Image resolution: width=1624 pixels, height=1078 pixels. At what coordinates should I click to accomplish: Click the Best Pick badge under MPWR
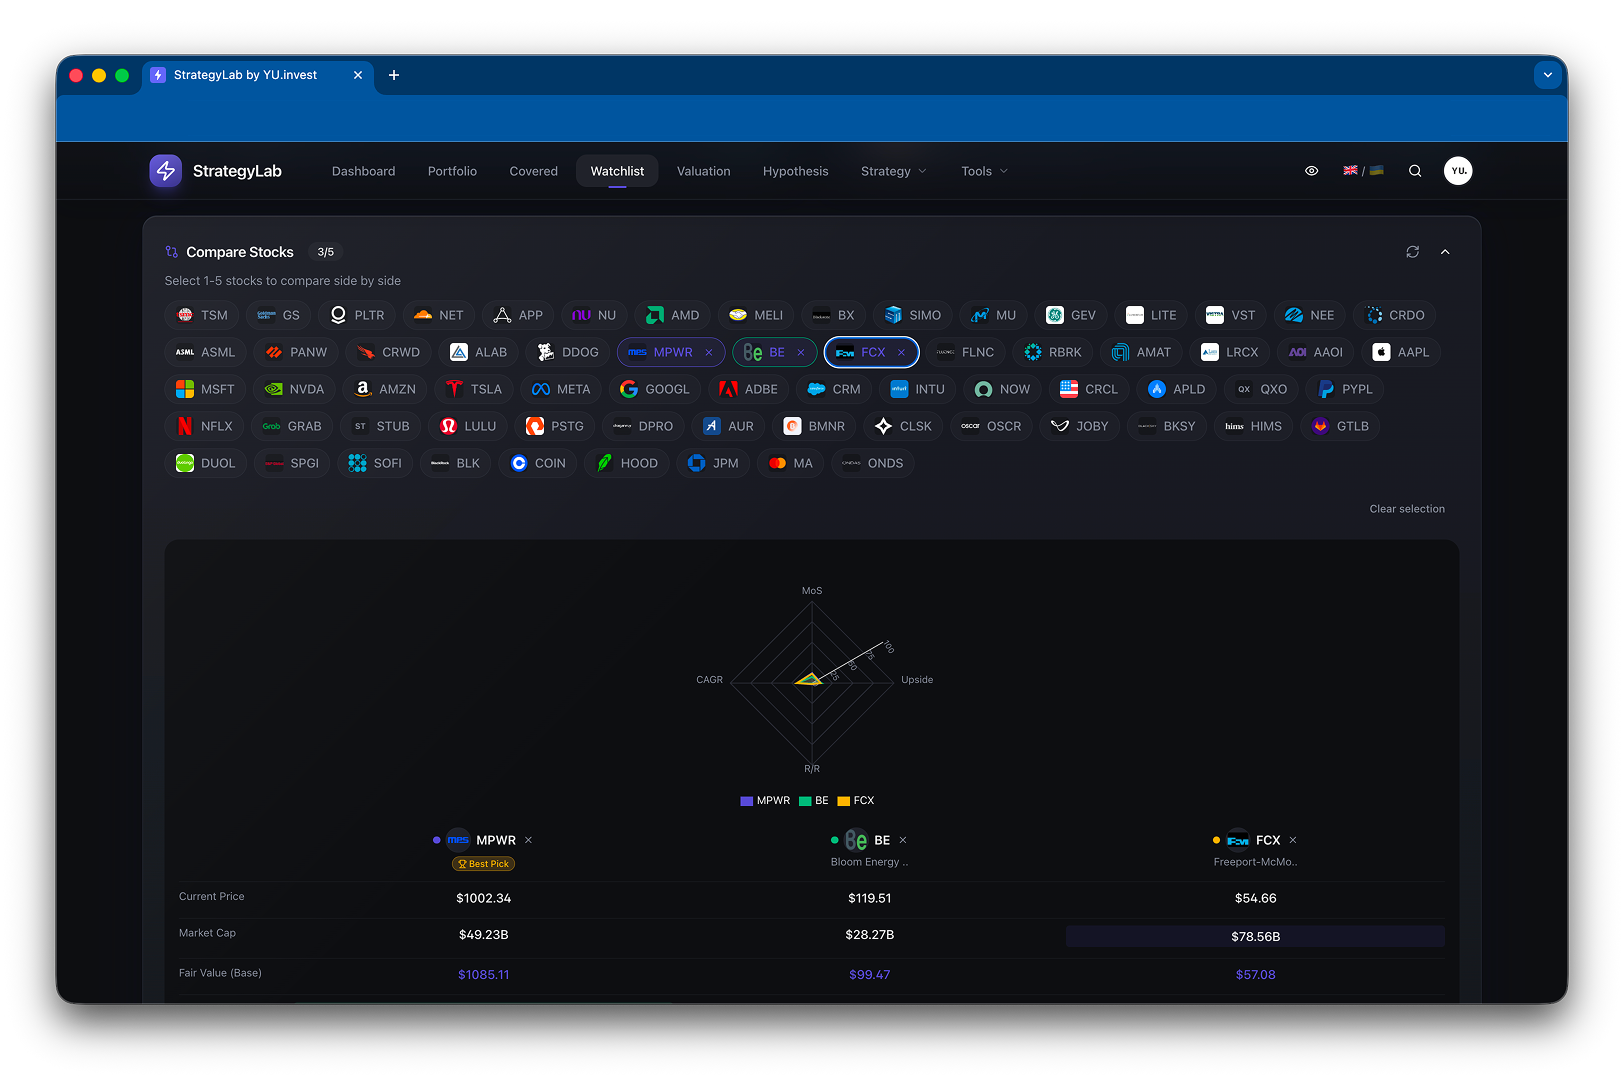click(x=483, y=863)
